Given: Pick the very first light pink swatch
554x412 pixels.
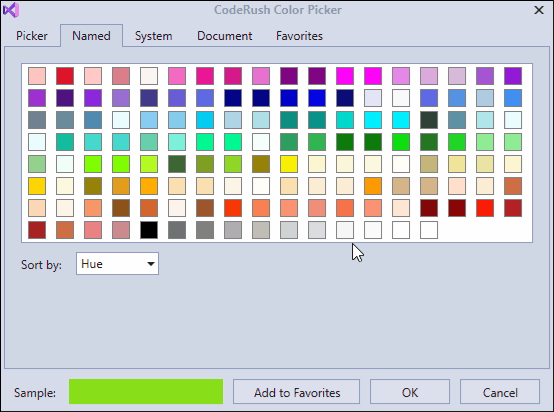Looking at the screenshot, I should coord(37,76).
